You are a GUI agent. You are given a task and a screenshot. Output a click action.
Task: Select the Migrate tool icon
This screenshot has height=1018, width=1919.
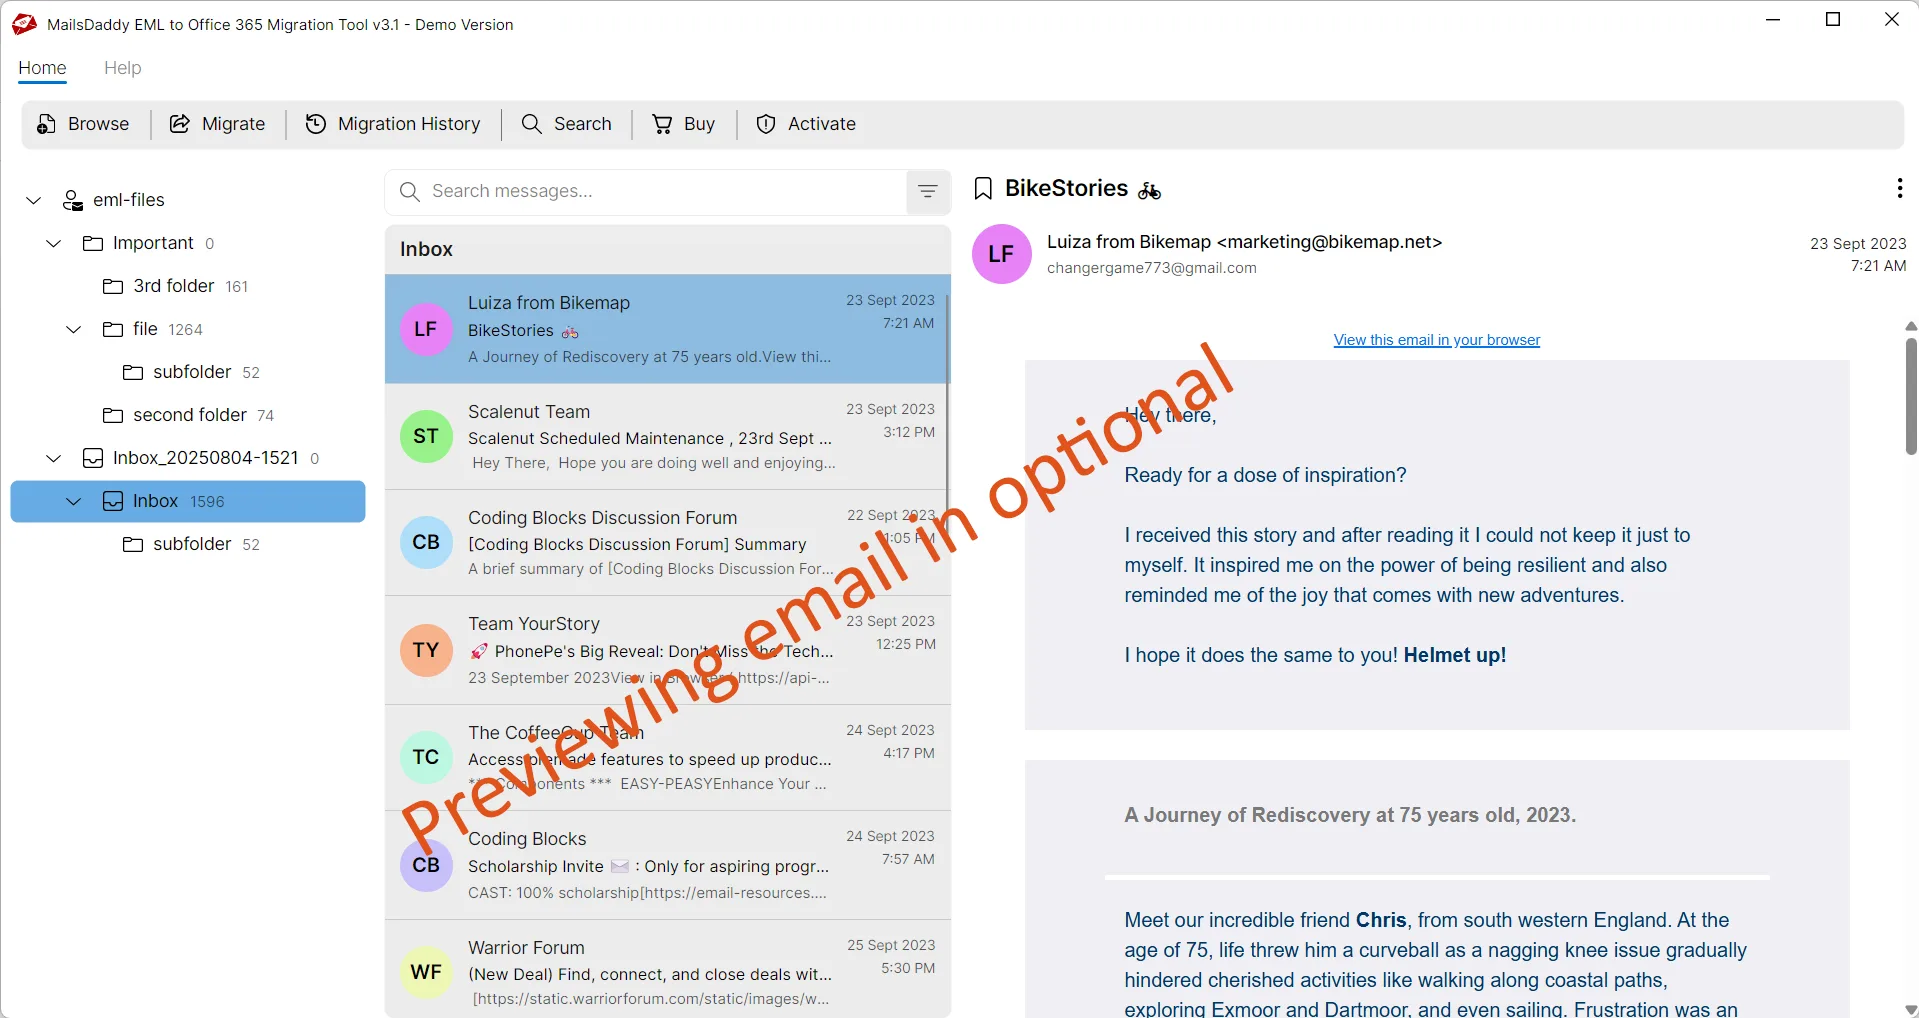pos(178,123)
